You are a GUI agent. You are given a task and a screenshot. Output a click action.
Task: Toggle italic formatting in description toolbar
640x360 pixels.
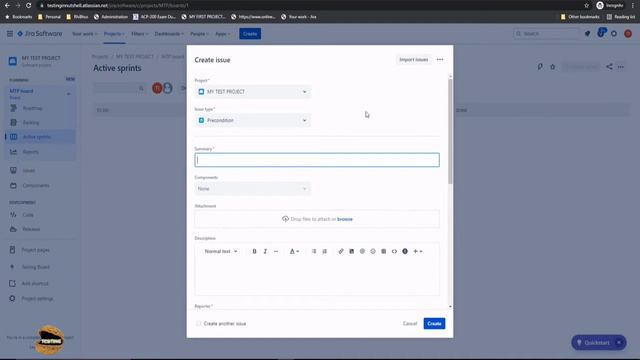click(265, 251)
